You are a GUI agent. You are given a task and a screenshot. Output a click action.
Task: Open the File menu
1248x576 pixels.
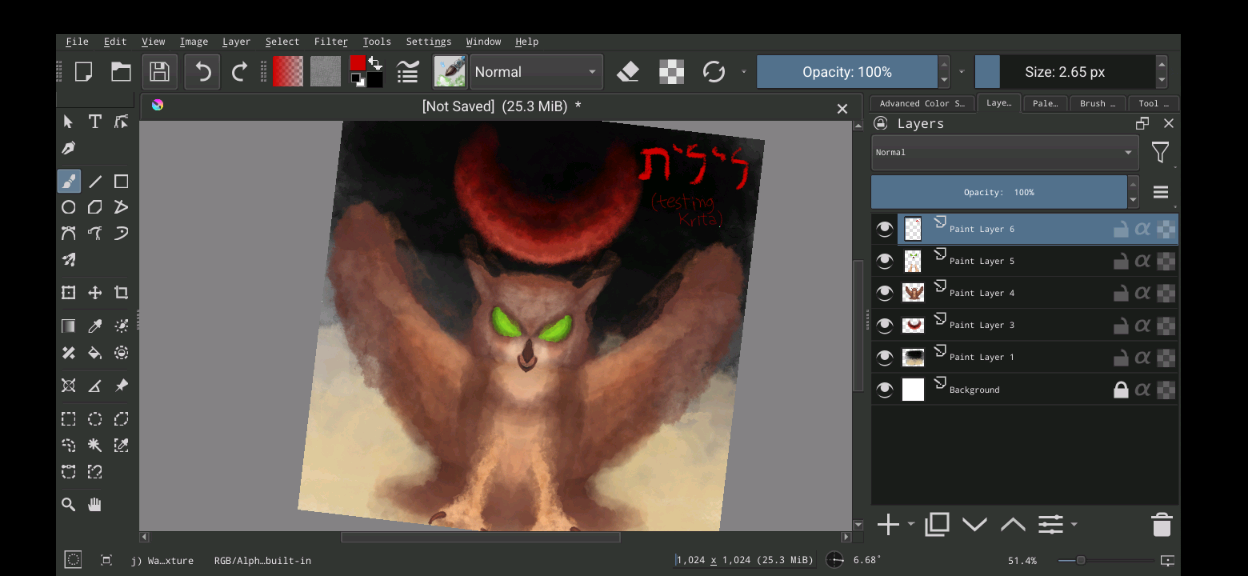click(77, 42)
